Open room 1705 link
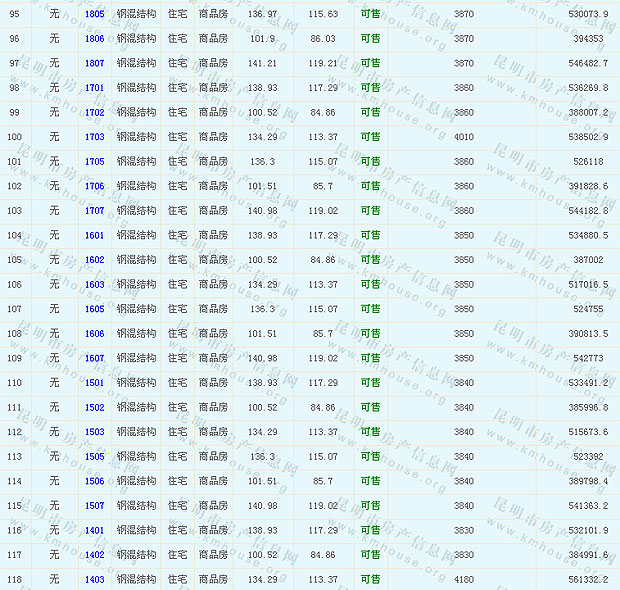The image size is (620, 590). click(x=94, y=161)
